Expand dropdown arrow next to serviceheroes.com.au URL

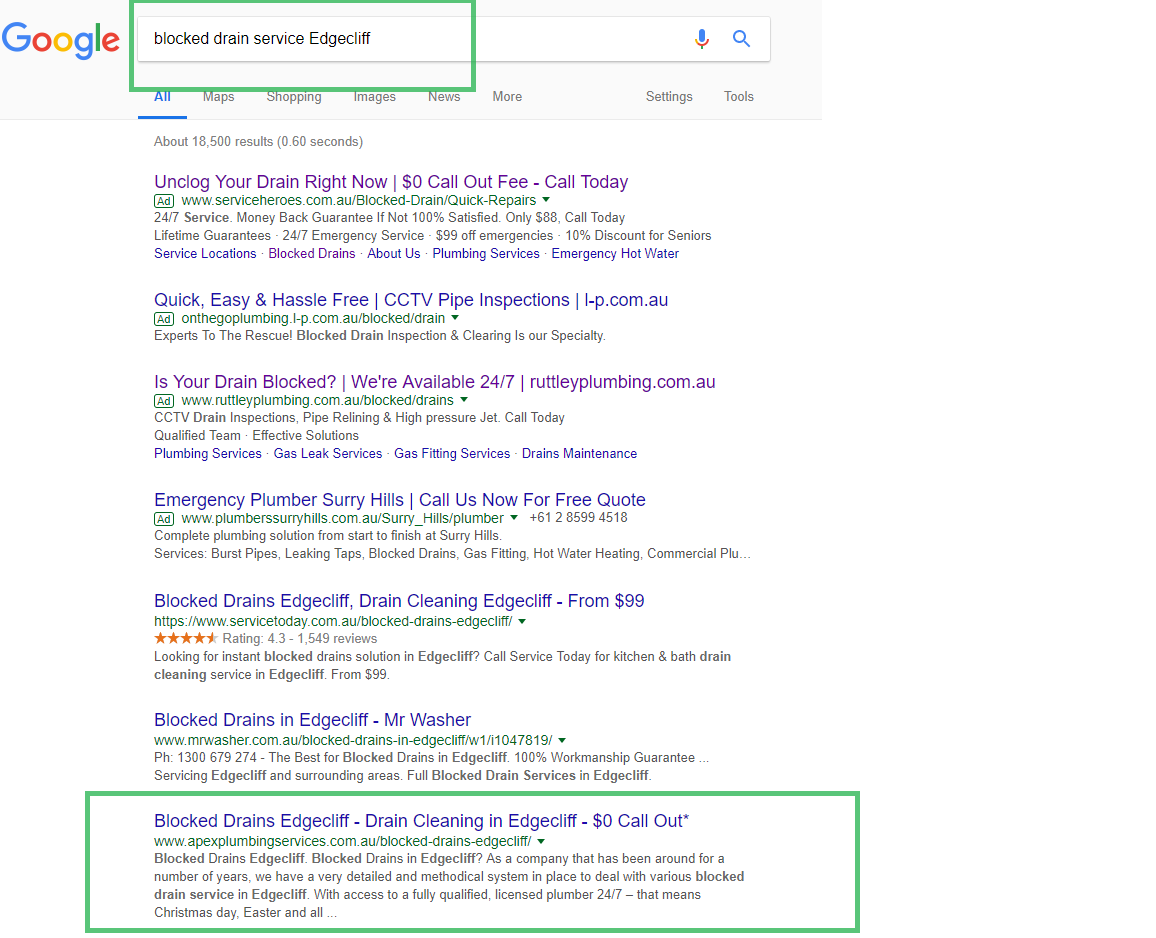[x=546, y=200]
